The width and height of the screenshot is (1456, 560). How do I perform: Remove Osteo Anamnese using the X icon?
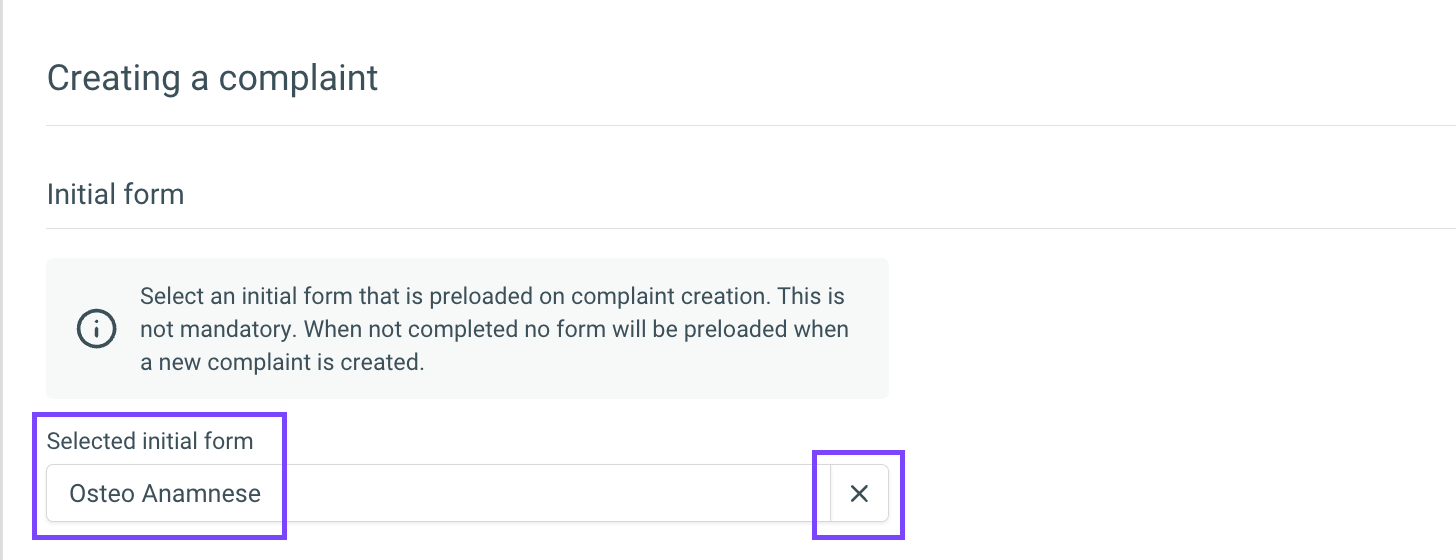click(x=859, y=493)
